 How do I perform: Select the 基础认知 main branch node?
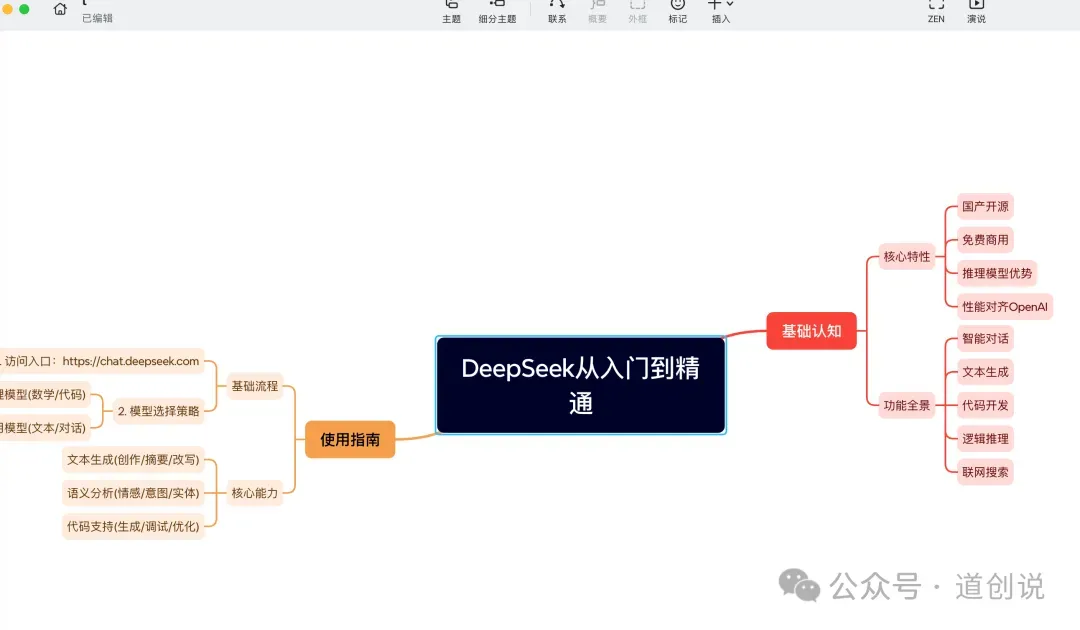tap(811, 331)
